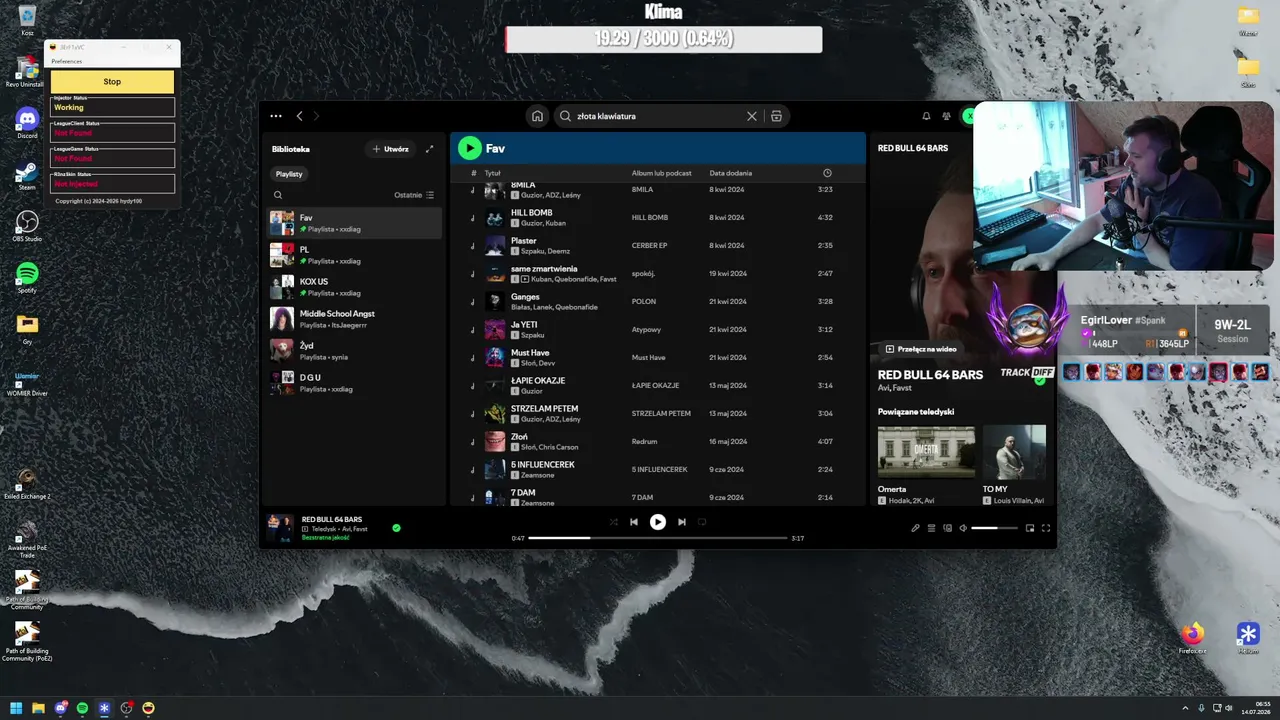Click Utwórz to create a playlist
The image size is (1280, 720).
(x=390, y=149)
